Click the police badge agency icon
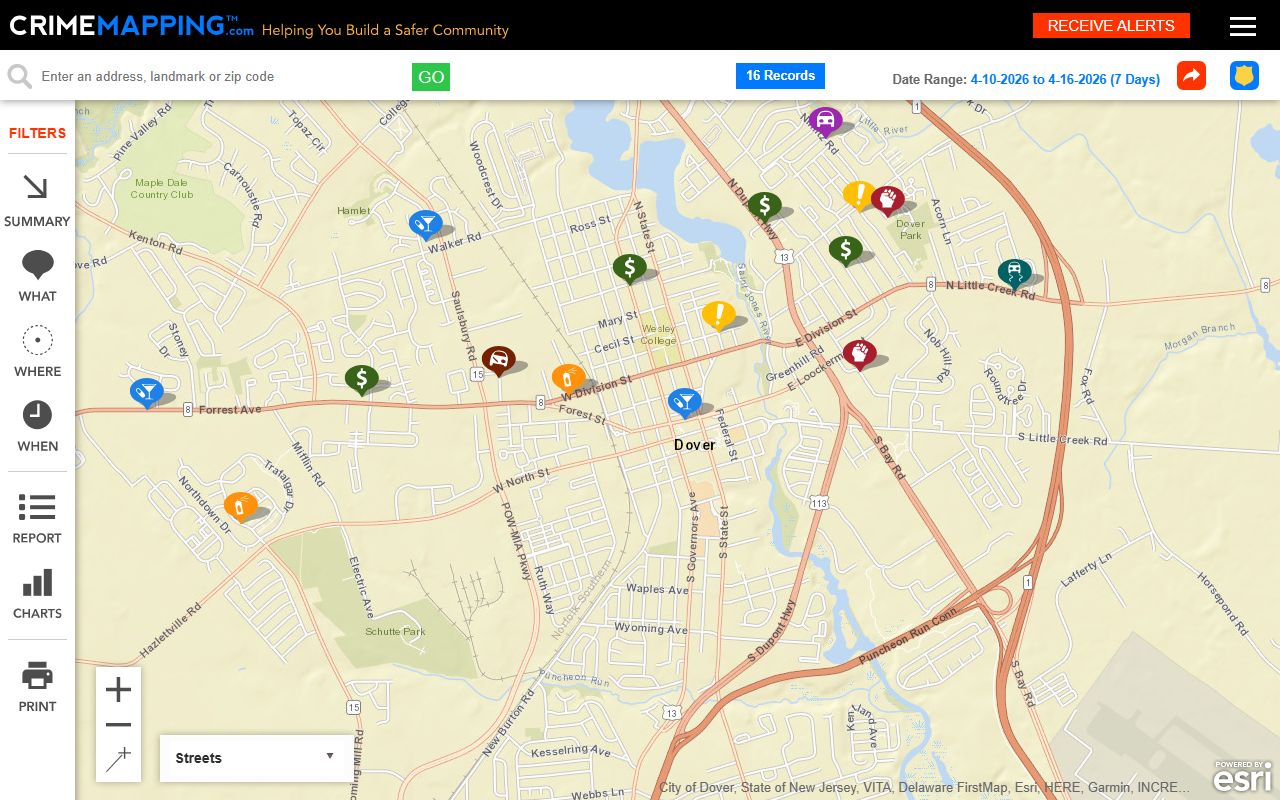Screen dimensions: 1280x800 pyautogui.click(x=1245, y=76)
